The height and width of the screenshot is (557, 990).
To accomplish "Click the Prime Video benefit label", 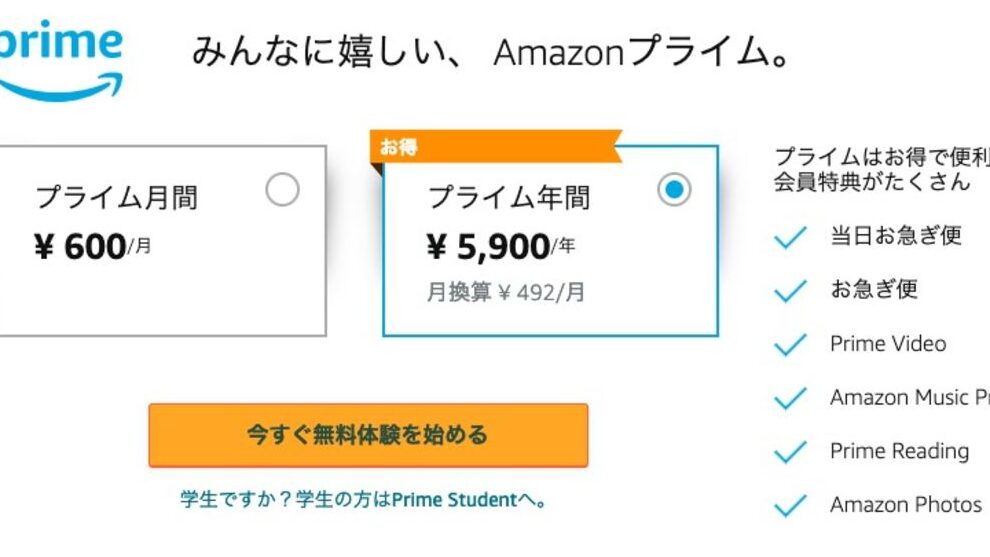I will pyautogui.click(x=888, y=344).
